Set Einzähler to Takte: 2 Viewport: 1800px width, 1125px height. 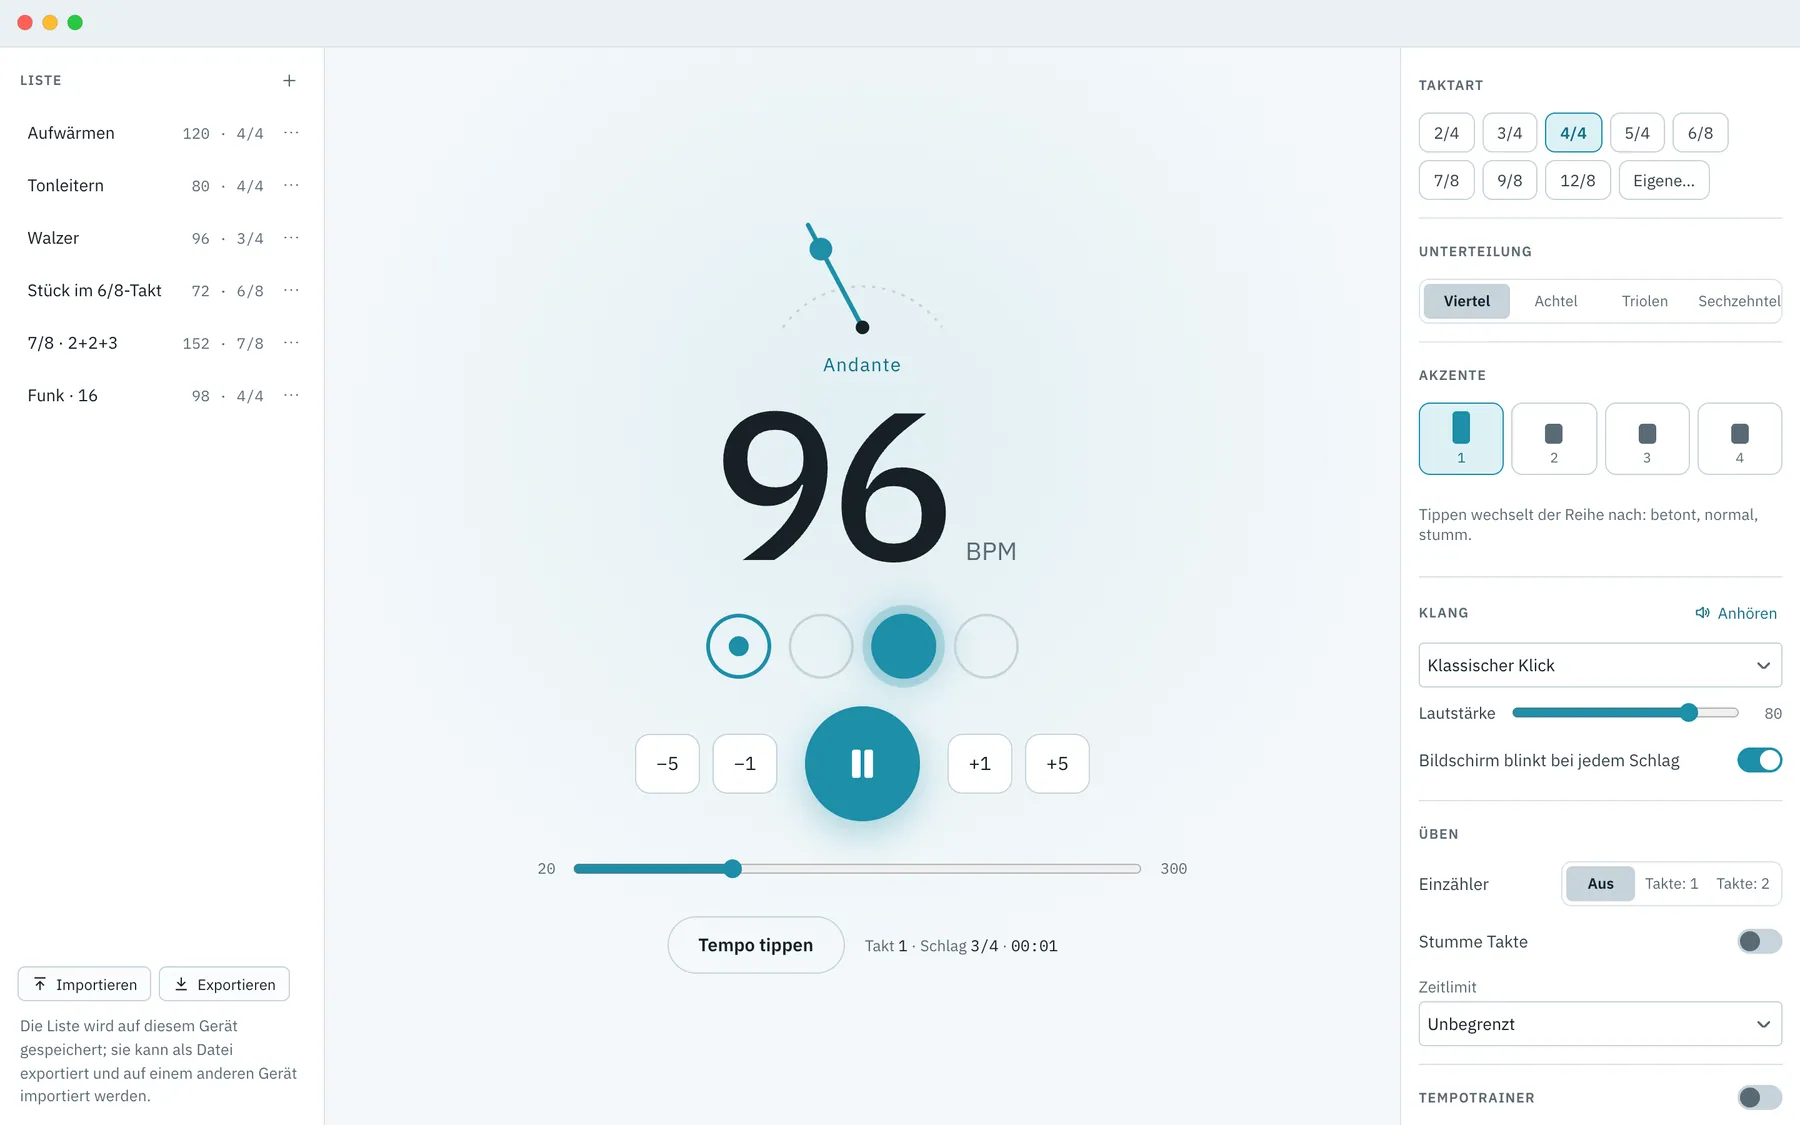[1743, 884]
